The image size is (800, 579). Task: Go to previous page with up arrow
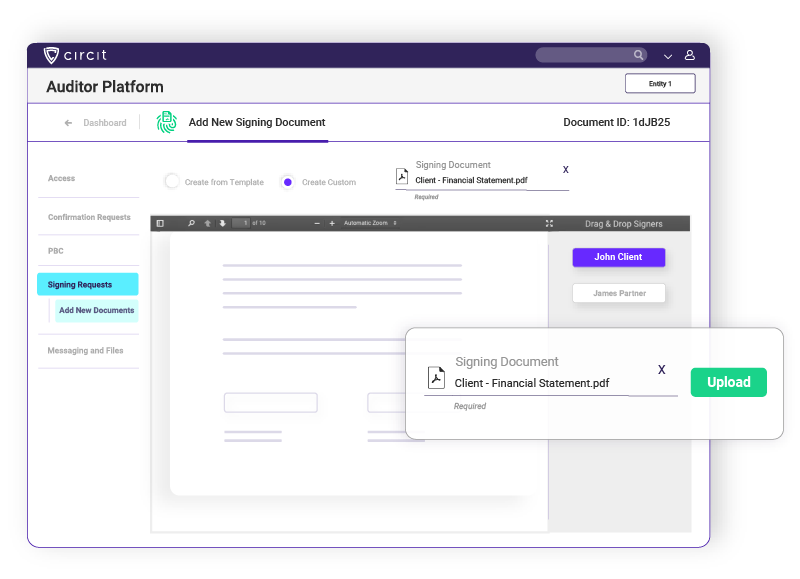[208, 223]
